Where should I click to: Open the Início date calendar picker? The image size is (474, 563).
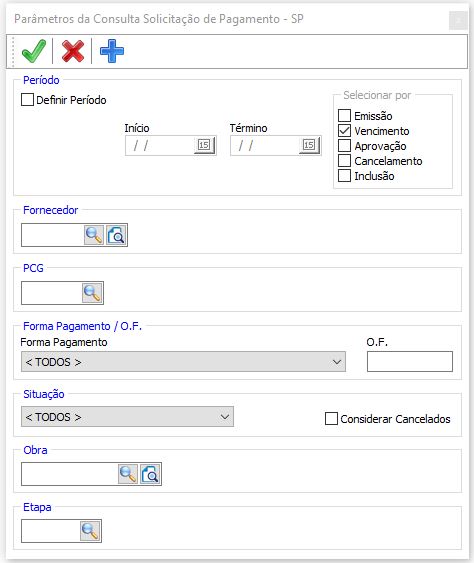(x=204, y=145)
